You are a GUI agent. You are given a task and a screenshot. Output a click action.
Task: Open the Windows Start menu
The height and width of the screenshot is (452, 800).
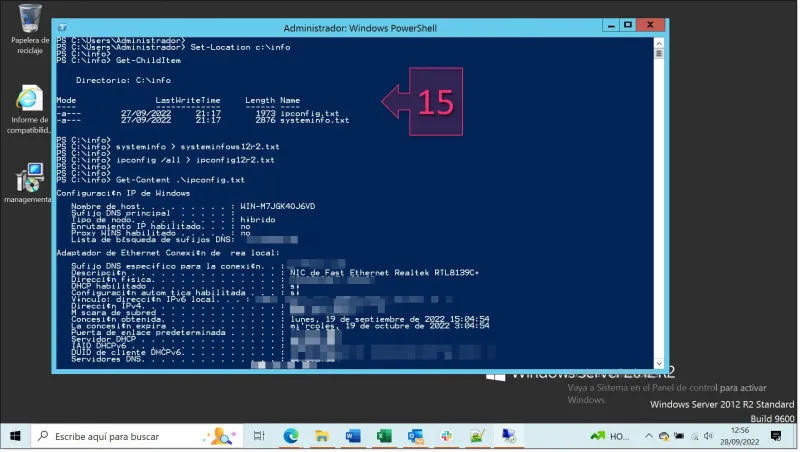pos(16,436)
